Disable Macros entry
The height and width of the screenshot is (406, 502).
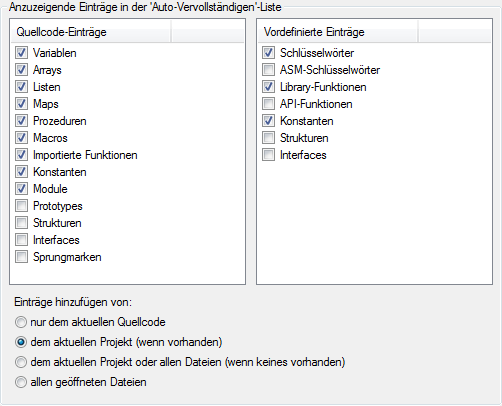click(21, 138)
